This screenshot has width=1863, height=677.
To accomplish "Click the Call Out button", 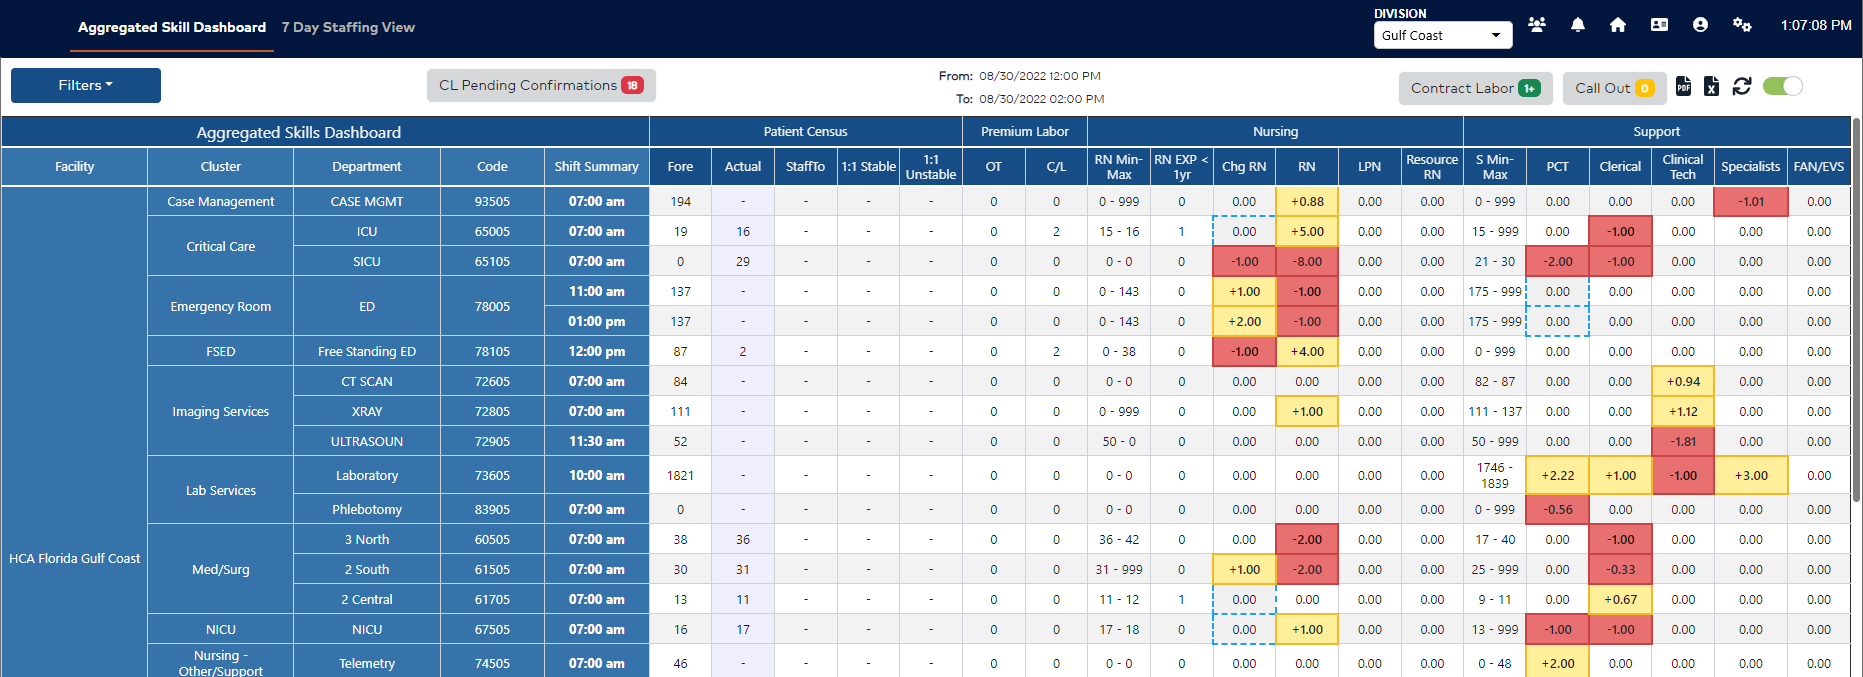I will click(1613, 88).
